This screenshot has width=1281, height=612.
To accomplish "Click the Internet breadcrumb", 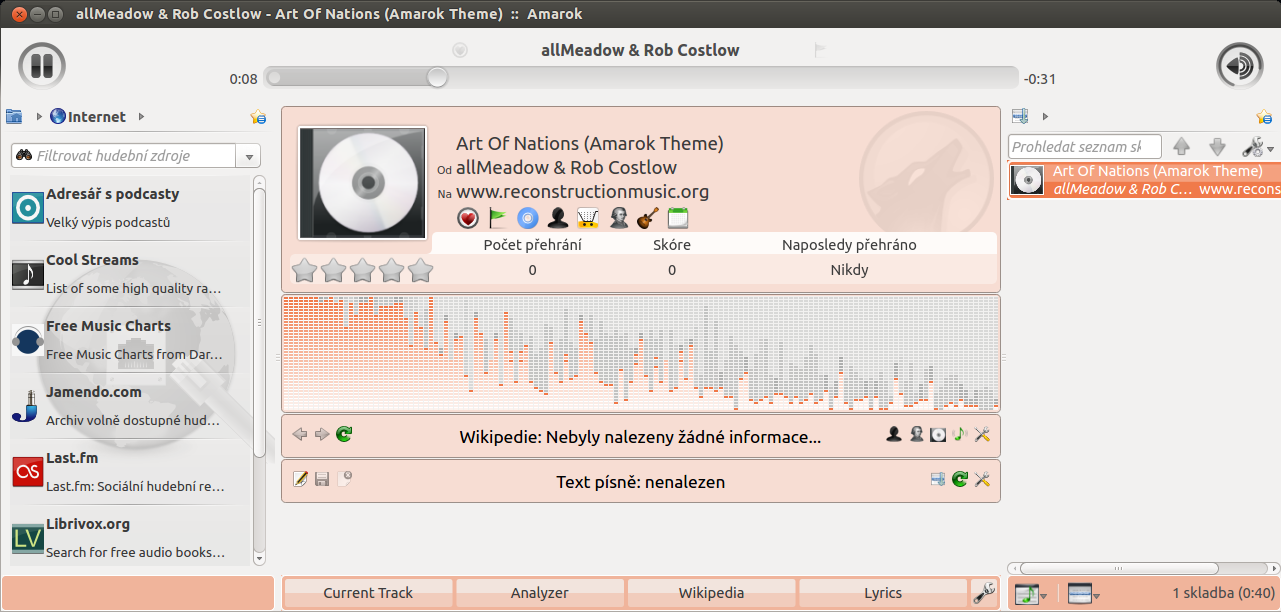I will 88,117.
